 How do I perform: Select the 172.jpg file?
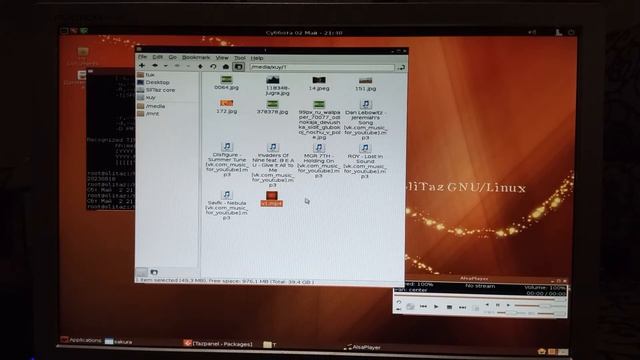227,106
